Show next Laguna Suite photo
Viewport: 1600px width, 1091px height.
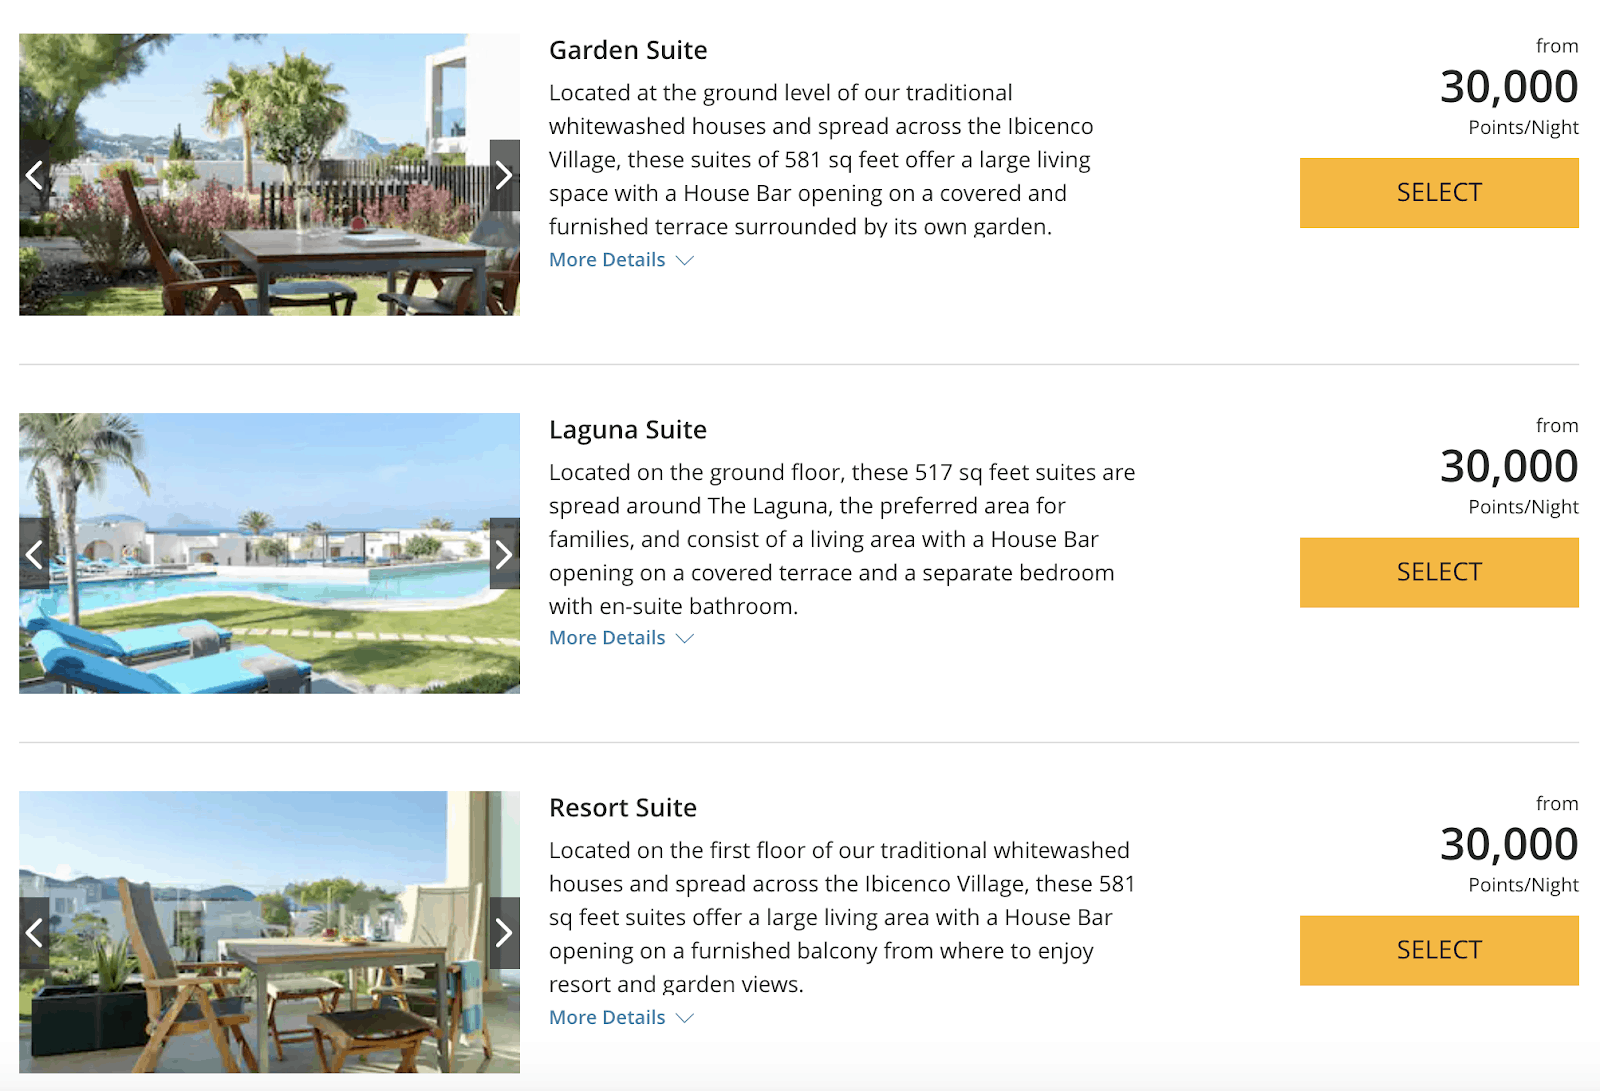504,553
